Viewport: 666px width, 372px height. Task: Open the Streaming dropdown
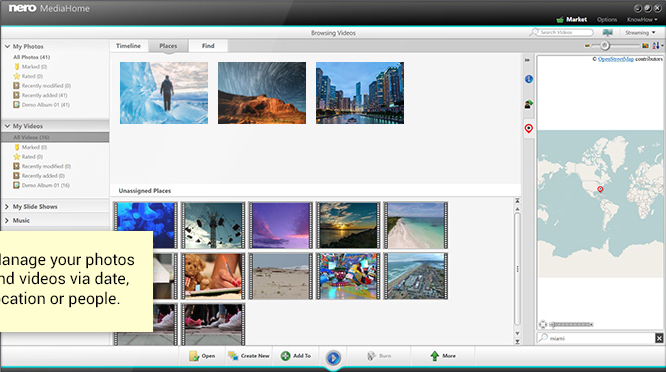640,33
